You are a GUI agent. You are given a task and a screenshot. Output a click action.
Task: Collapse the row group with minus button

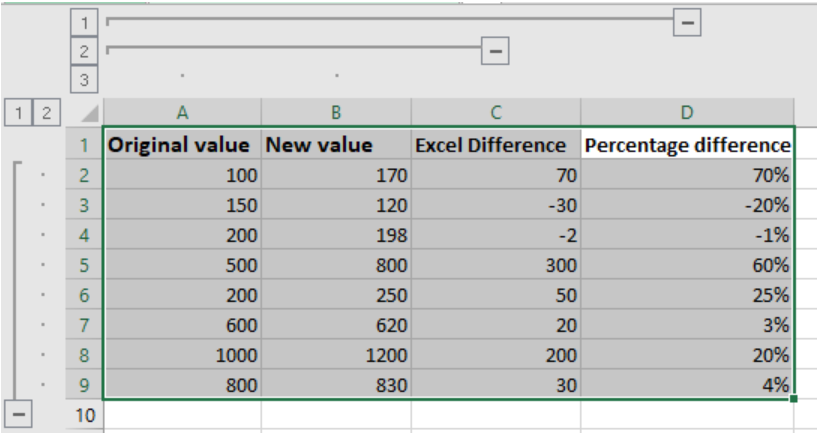[18, 414]
